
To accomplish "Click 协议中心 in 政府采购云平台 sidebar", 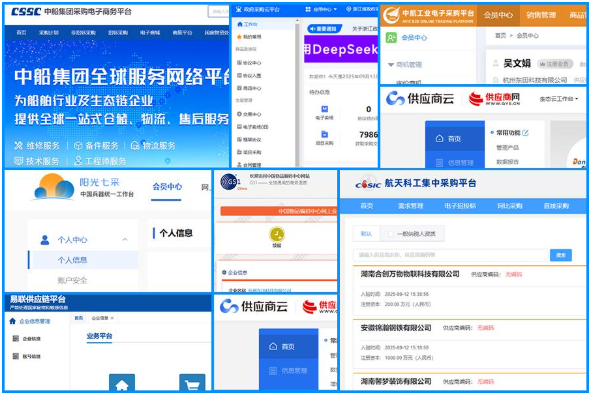I will (252, 63).
